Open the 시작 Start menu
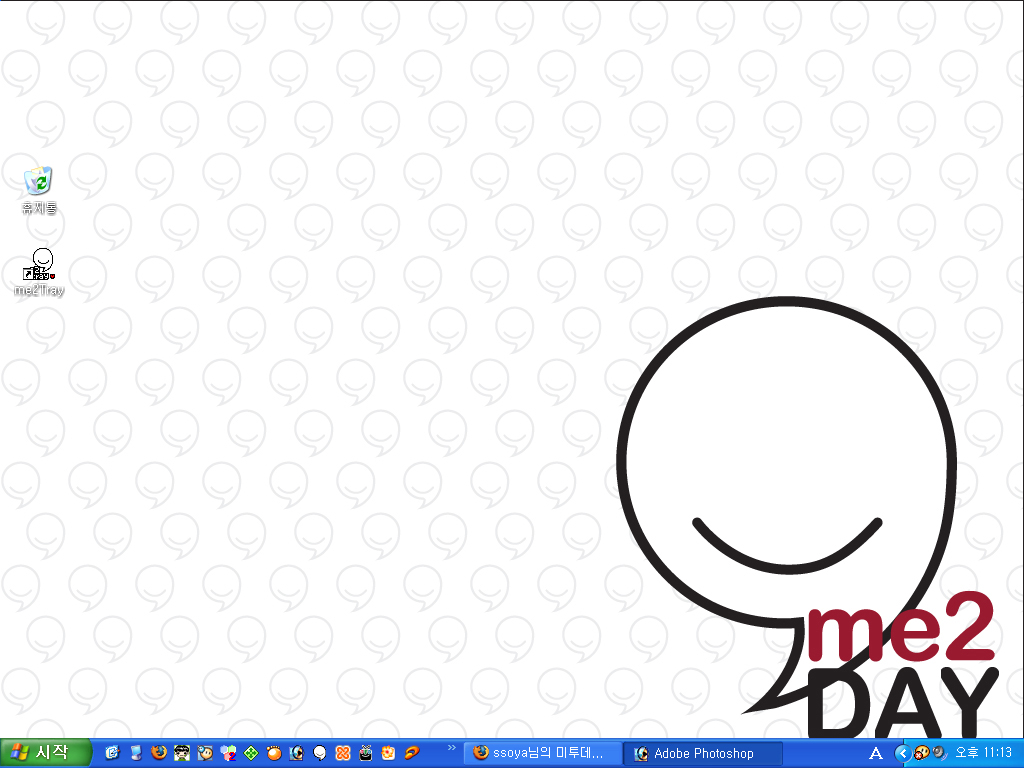Viewport: 1024px width, 768px height. pyautogui.click(x=44, y=753)
